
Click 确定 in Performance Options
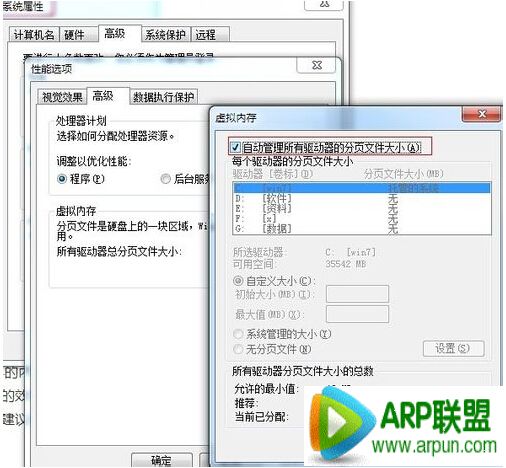[x=162, y=460]
